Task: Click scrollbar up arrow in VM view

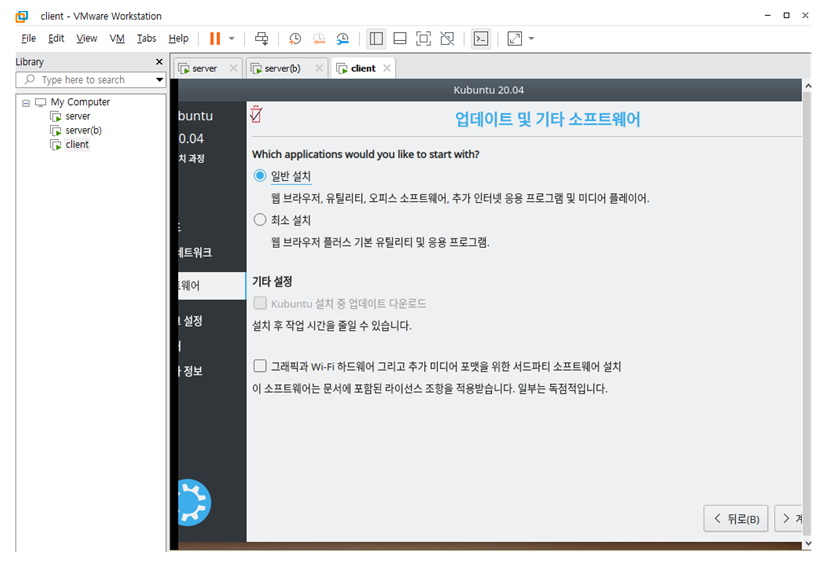Action: pos(808,86)
